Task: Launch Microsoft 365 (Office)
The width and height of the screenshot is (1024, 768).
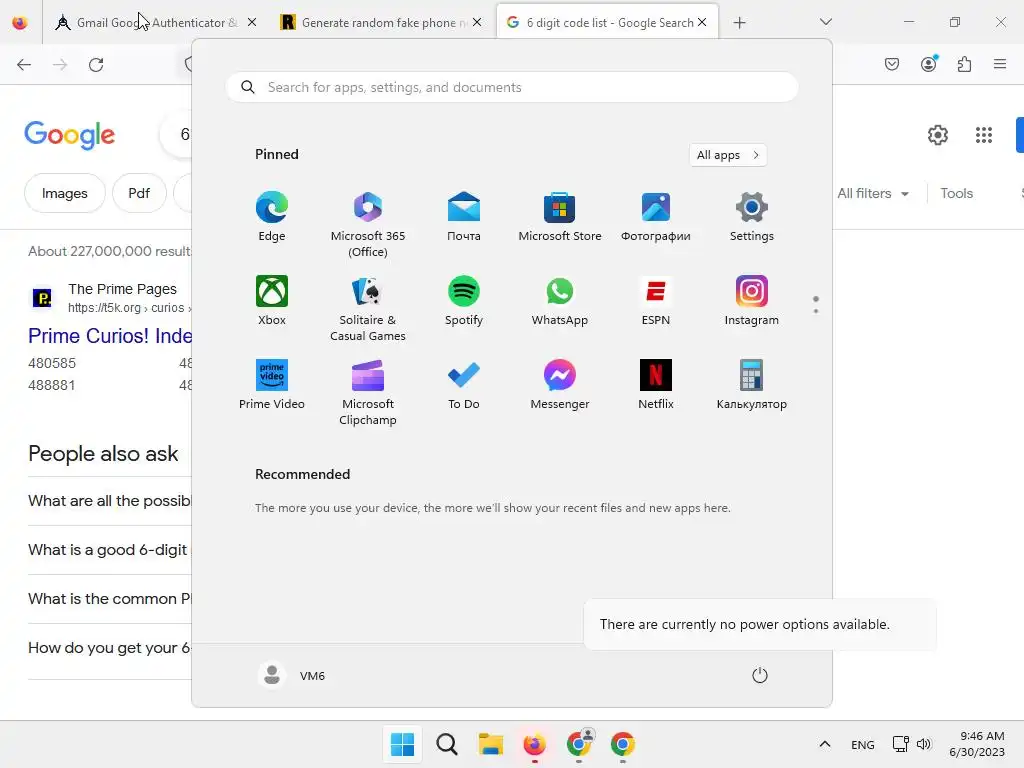Action: (368, 225)
